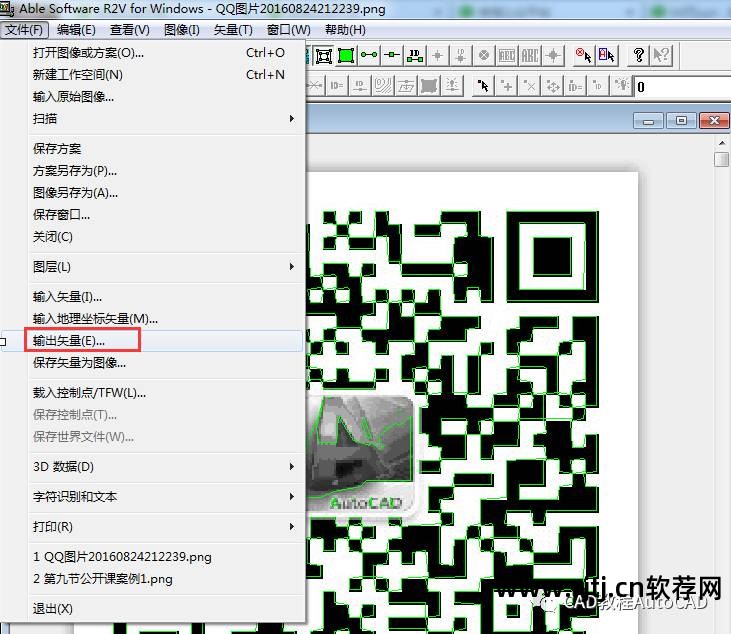
Task: Click the move point four-arrow icon
Action: 552,86
